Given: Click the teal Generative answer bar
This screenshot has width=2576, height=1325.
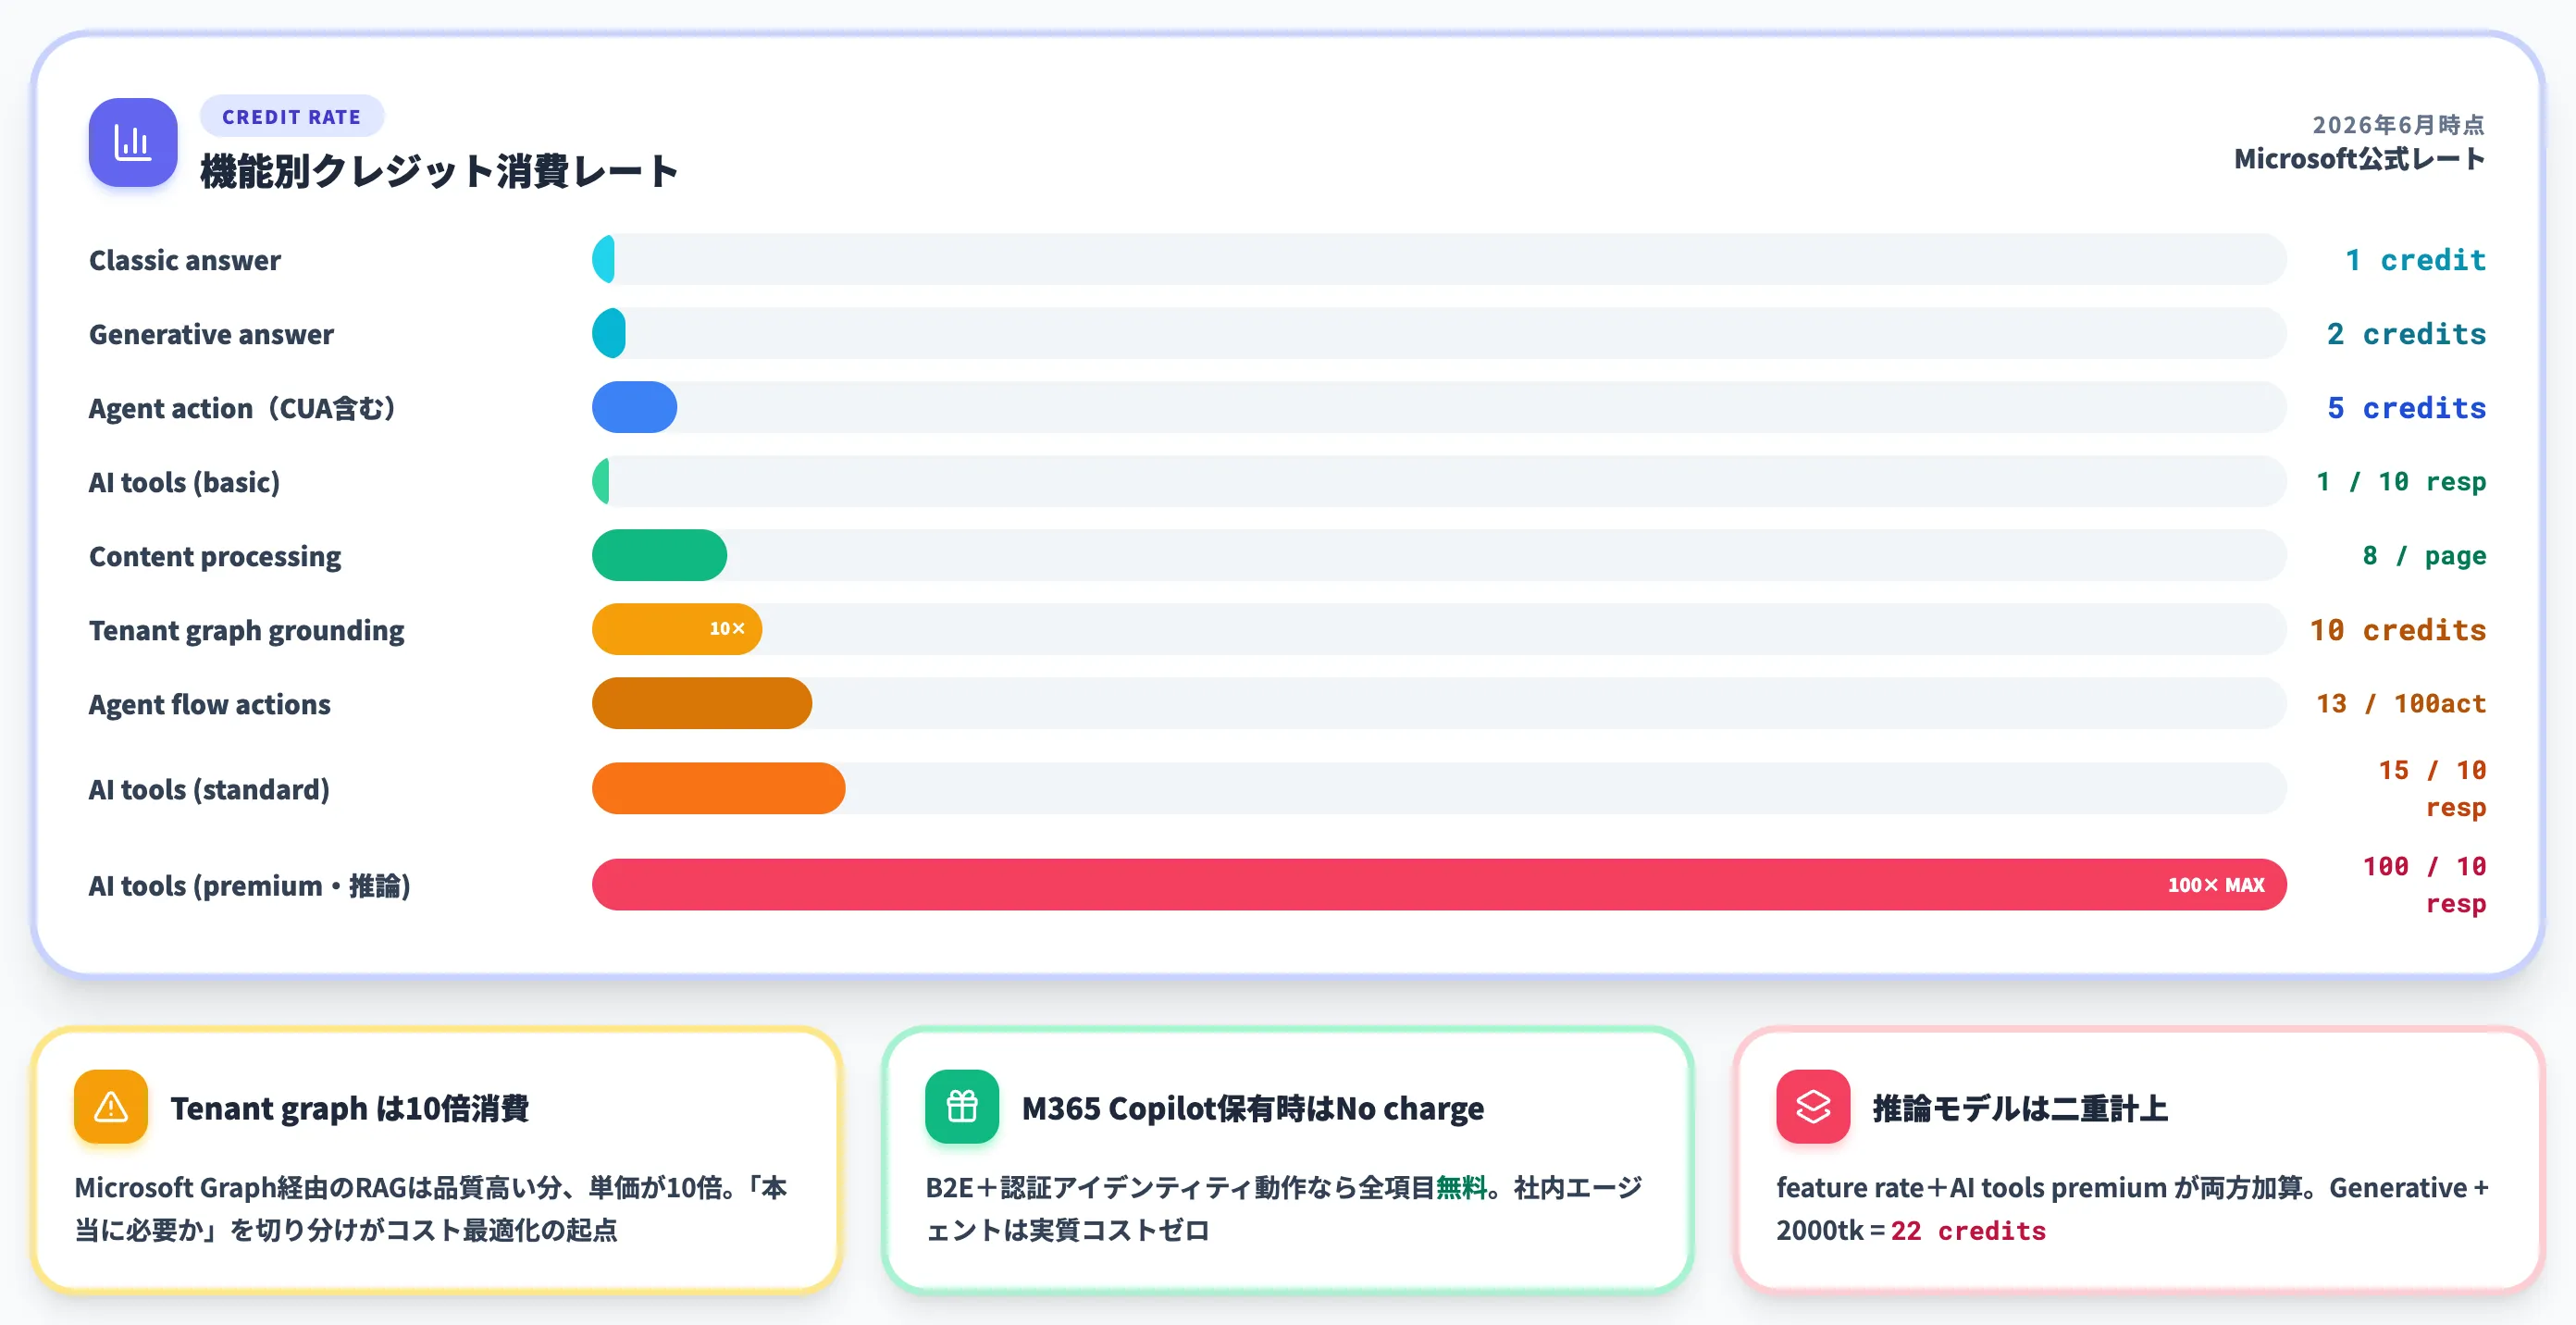Looking at the screenshot, I should 609,333.
